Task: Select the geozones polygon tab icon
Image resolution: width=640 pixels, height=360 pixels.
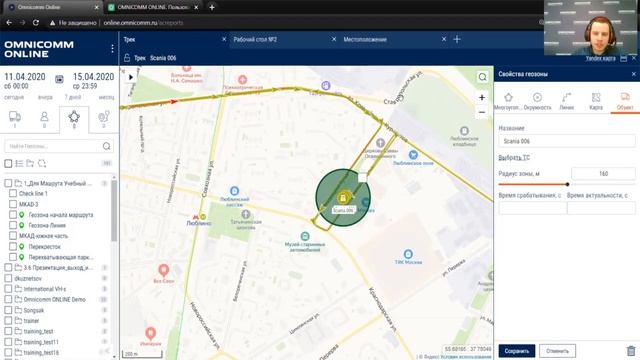Action: tap(74, 118)
